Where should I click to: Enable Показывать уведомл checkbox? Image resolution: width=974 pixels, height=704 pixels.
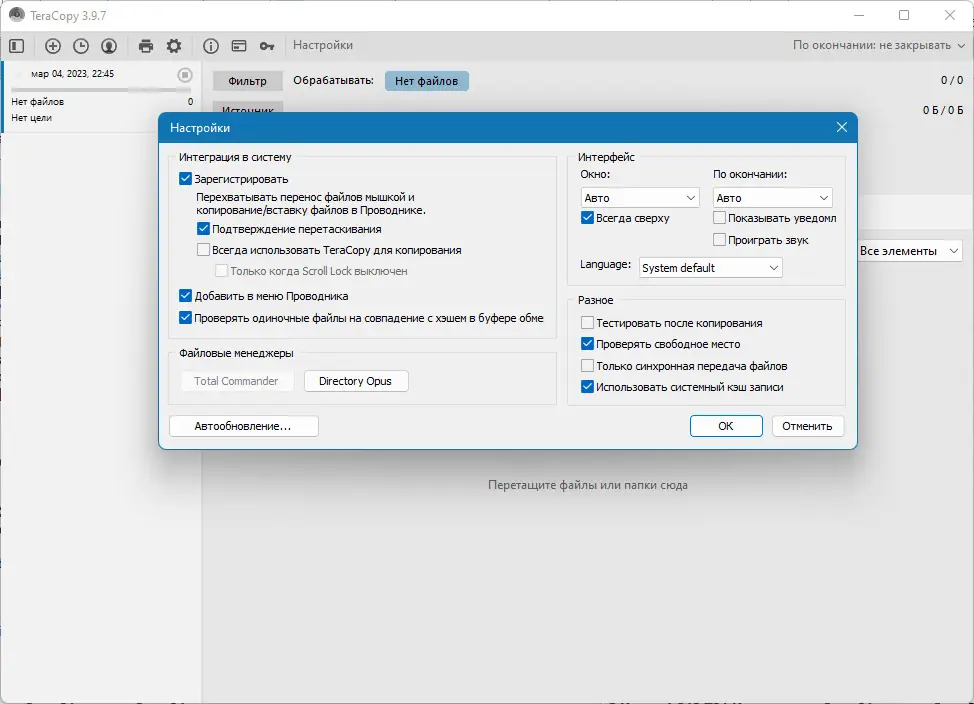719,217
